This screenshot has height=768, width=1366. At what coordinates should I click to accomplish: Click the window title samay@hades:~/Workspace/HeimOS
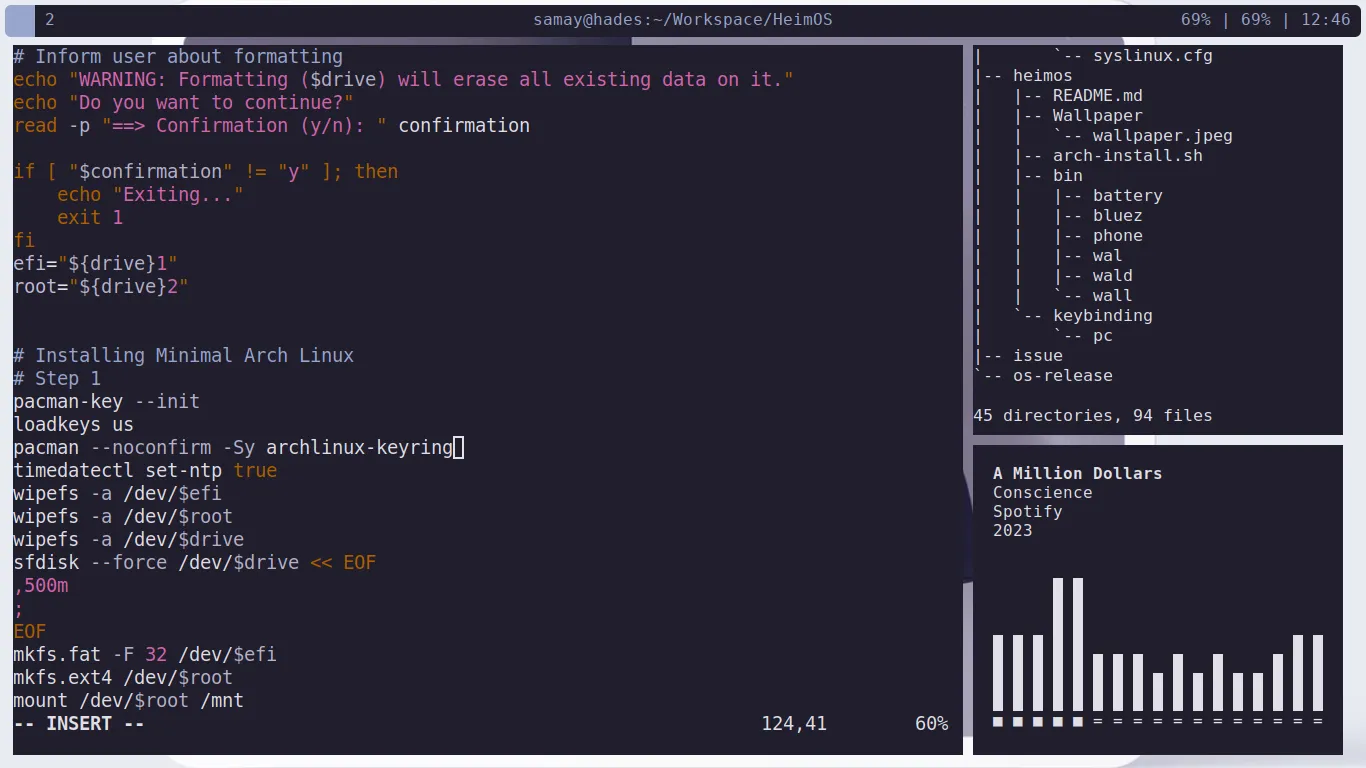[682, 20]
